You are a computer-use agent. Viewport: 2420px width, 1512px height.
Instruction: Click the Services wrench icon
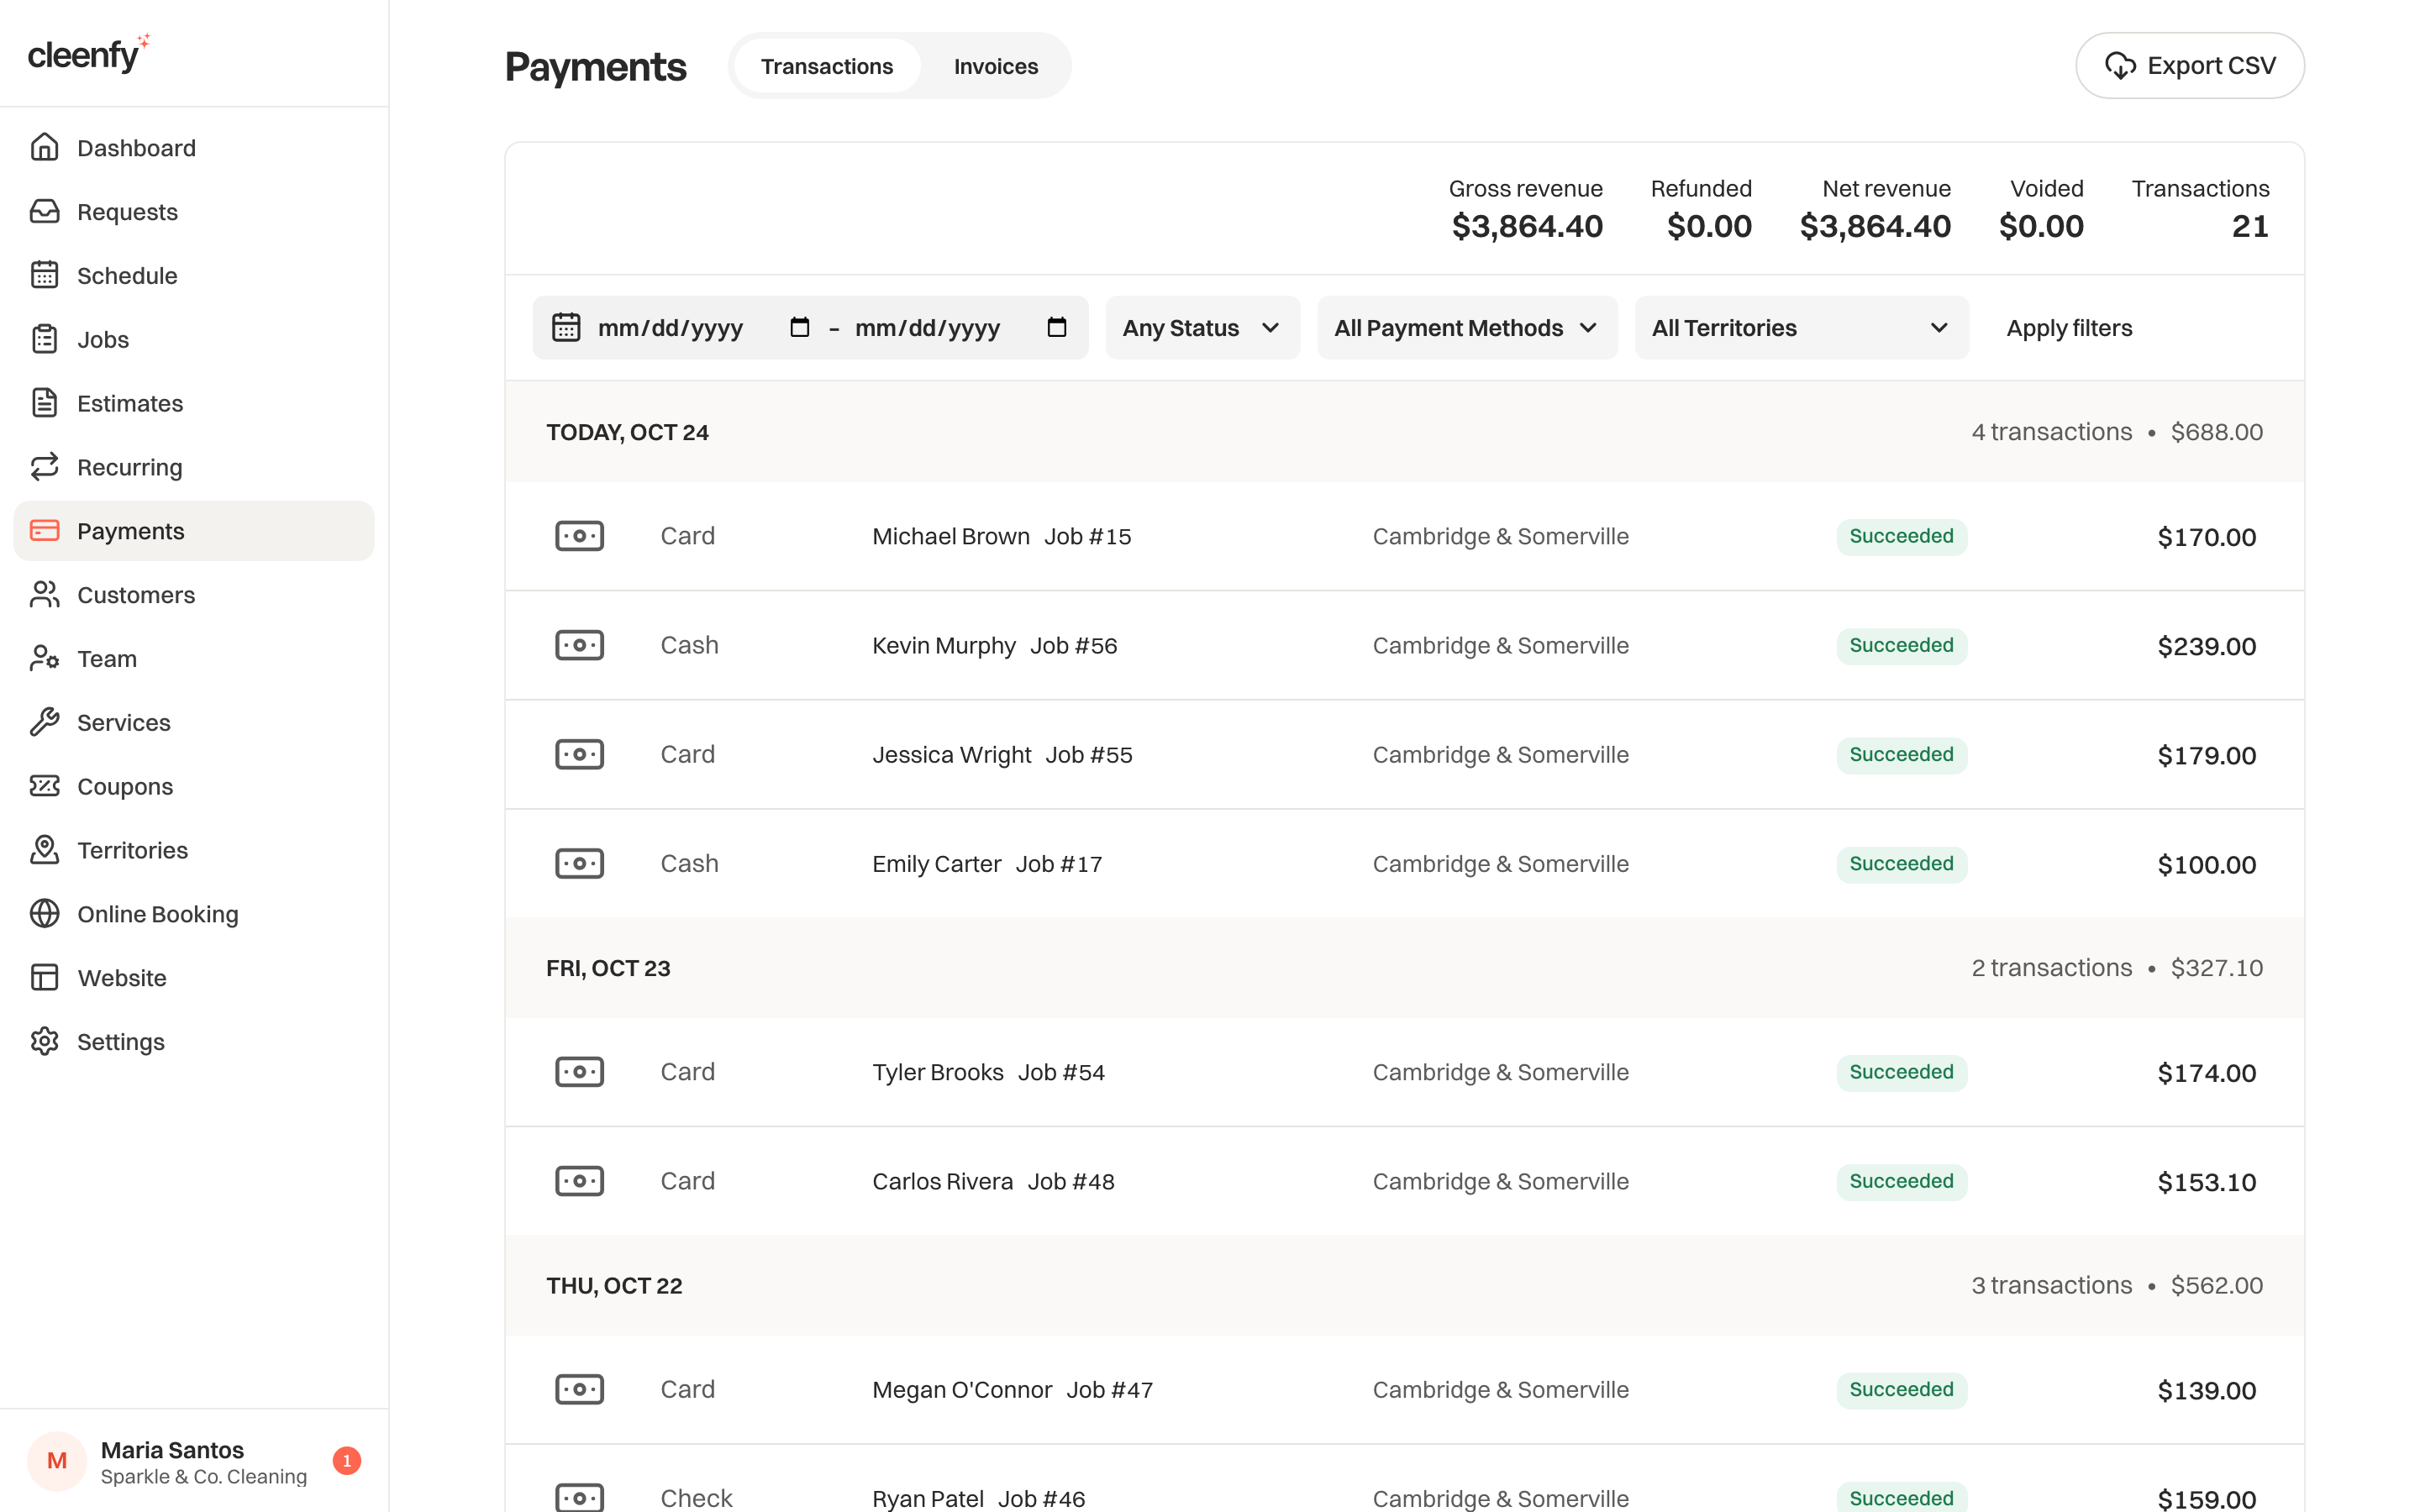[x=44, y=722]
